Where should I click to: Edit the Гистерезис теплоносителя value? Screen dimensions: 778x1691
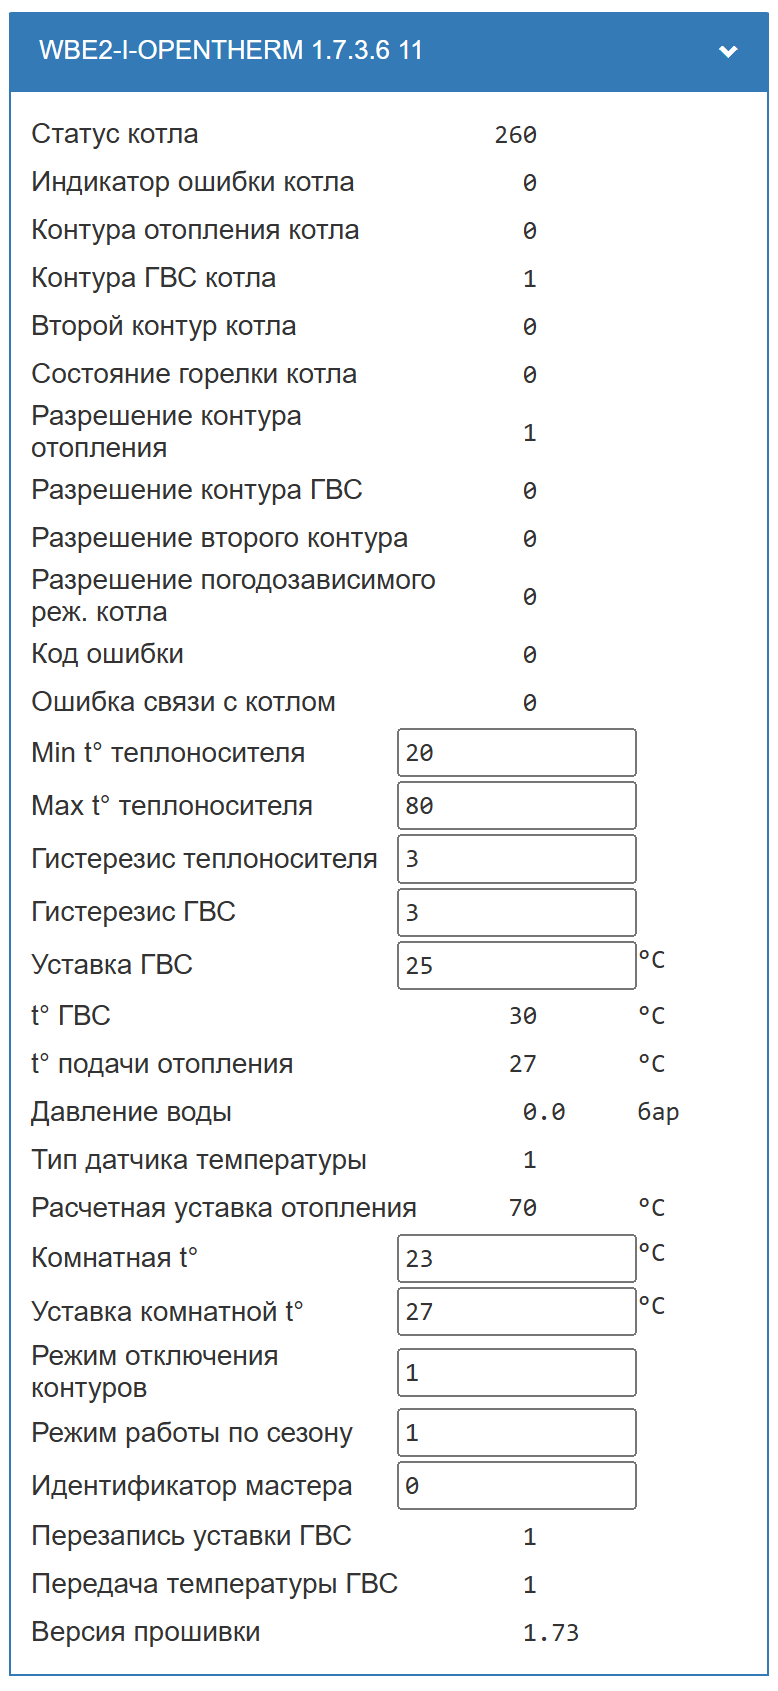517,859
